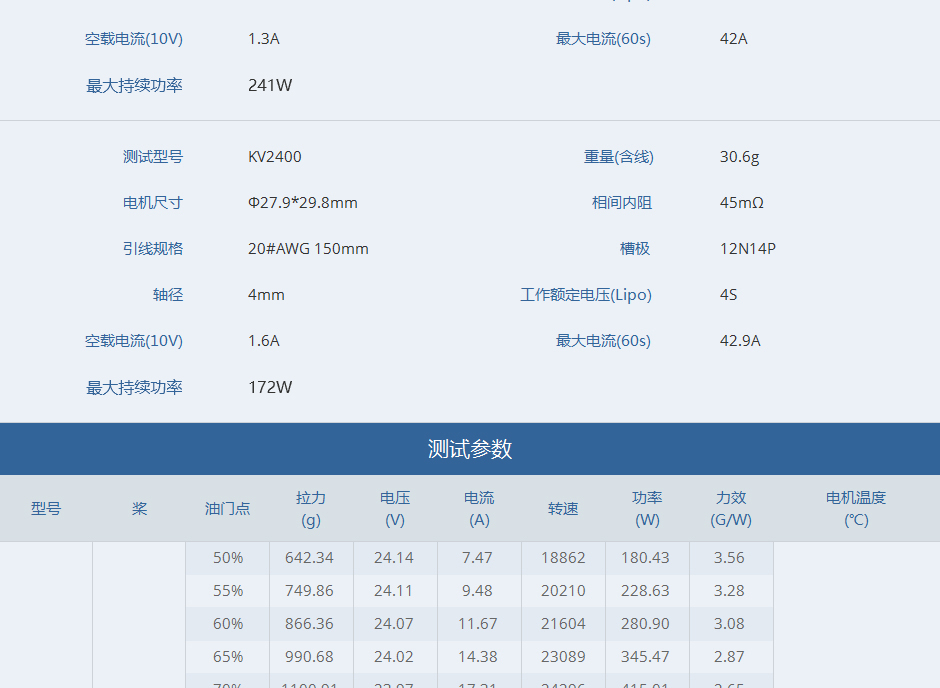Select the 20#AWG 150mm lead spec value
940x688 pixels.
coord(308,249)
